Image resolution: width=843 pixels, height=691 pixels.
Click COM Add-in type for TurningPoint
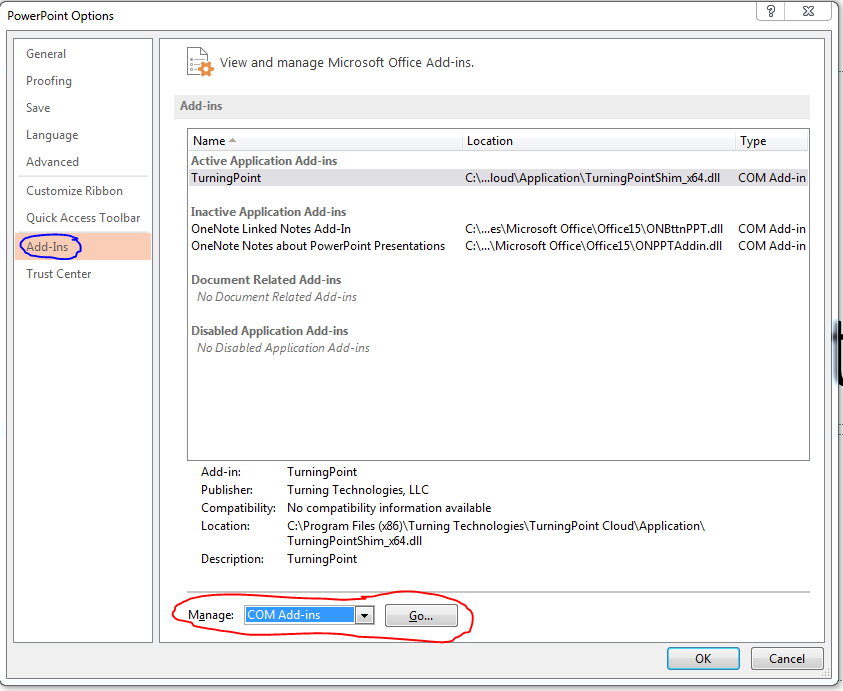pos(771,177)
